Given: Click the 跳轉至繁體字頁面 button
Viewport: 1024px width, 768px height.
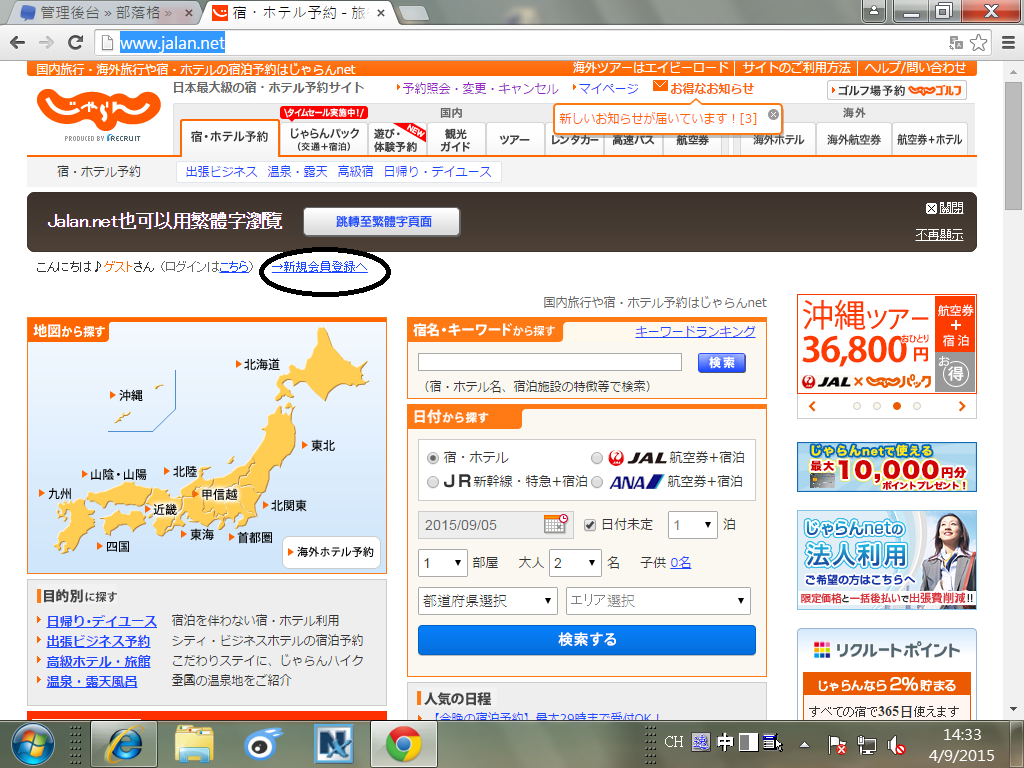Looking at the screenshot, I should click(x=382, y=221).
